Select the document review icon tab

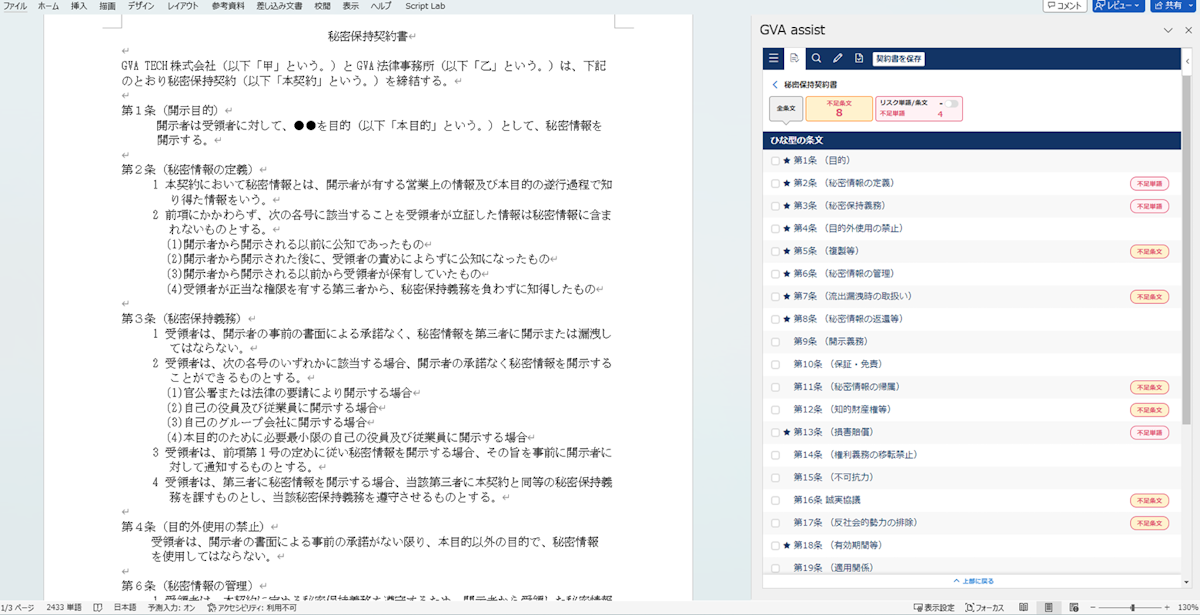pyautogui.click(x=794, y=59)
